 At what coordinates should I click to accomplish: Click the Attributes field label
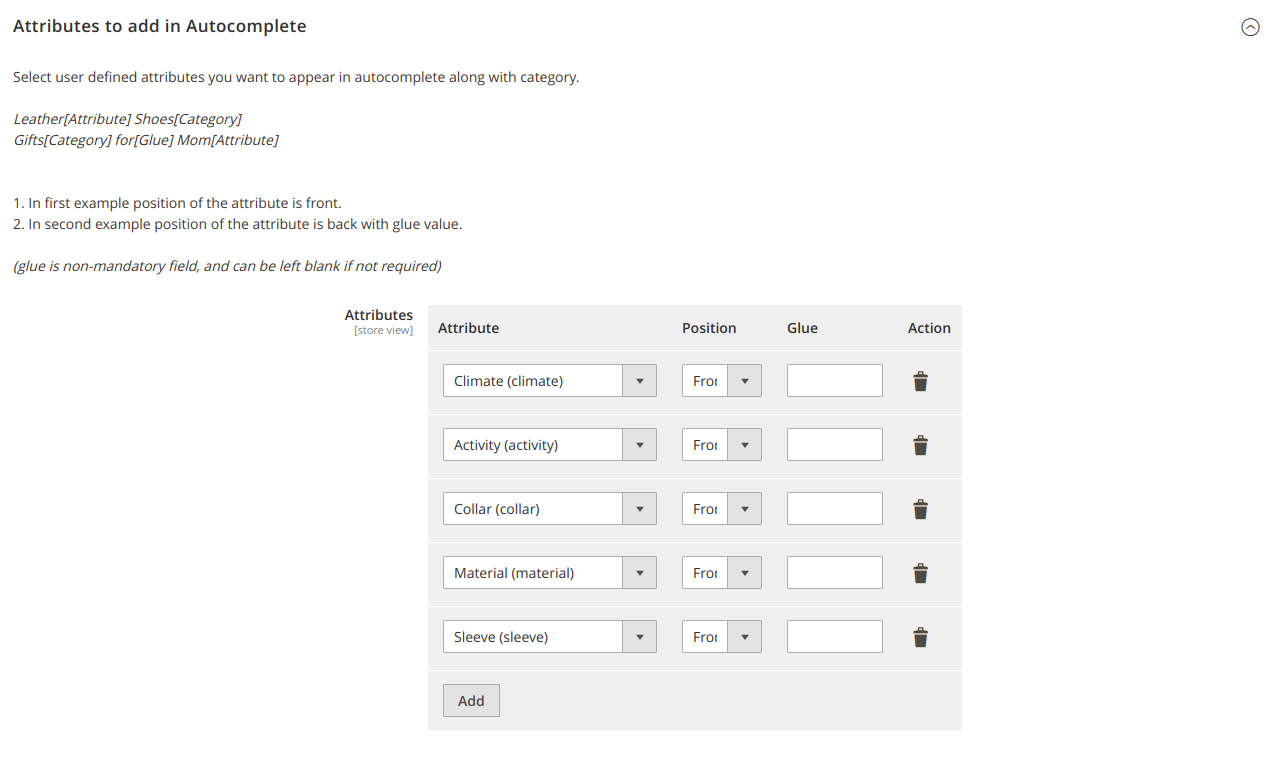point(378,314)
